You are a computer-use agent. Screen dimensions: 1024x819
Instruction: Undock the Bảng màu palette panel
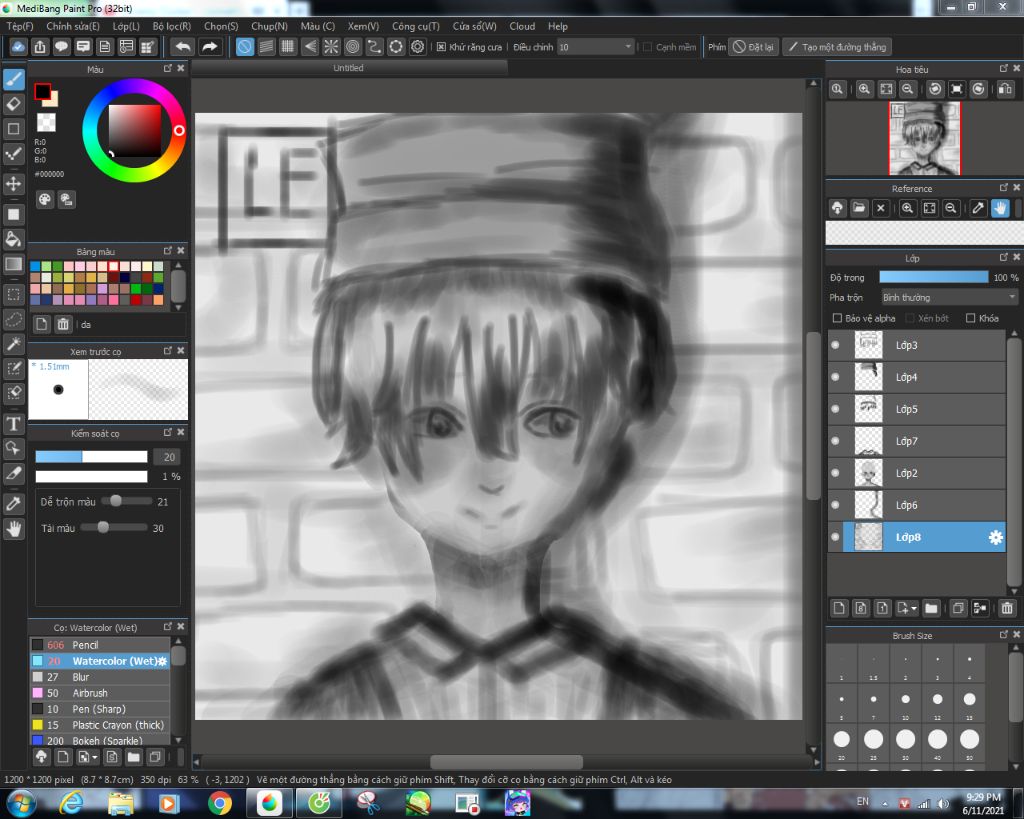coord(168,251)
